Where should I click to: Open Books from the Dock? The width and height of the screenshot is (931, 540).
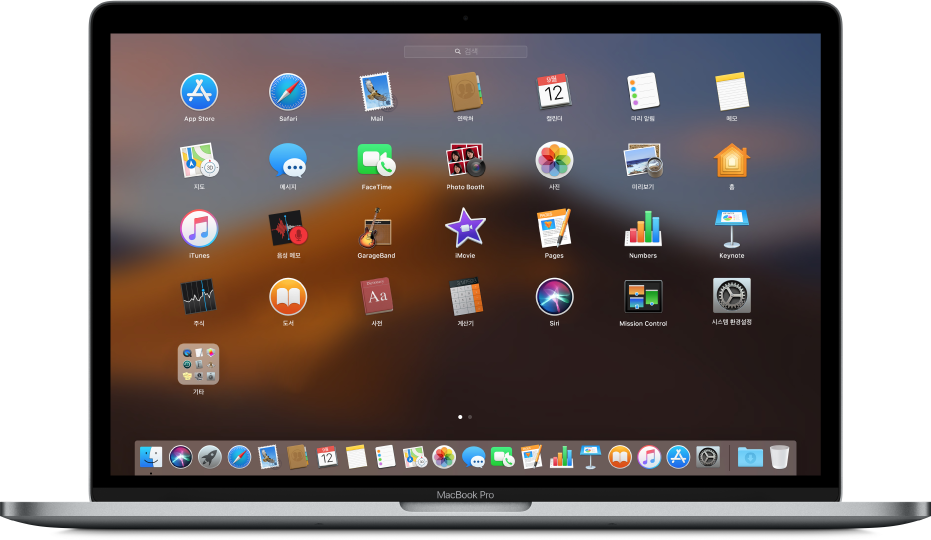620,457
